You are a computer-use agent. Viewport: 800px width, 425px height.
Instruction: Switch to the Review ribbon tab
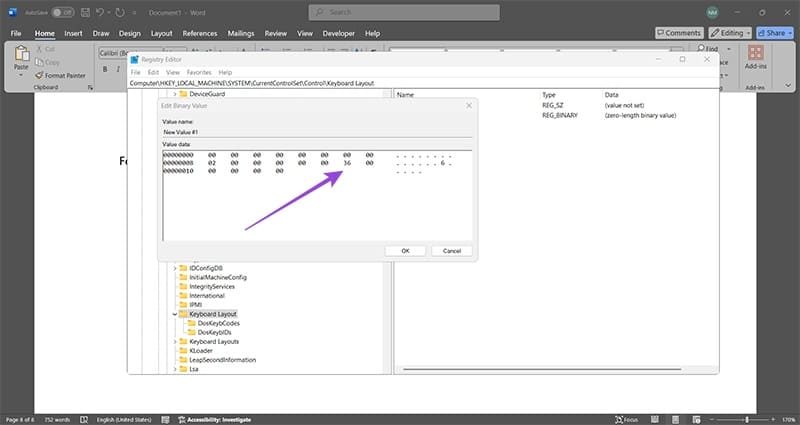point(276,33)
